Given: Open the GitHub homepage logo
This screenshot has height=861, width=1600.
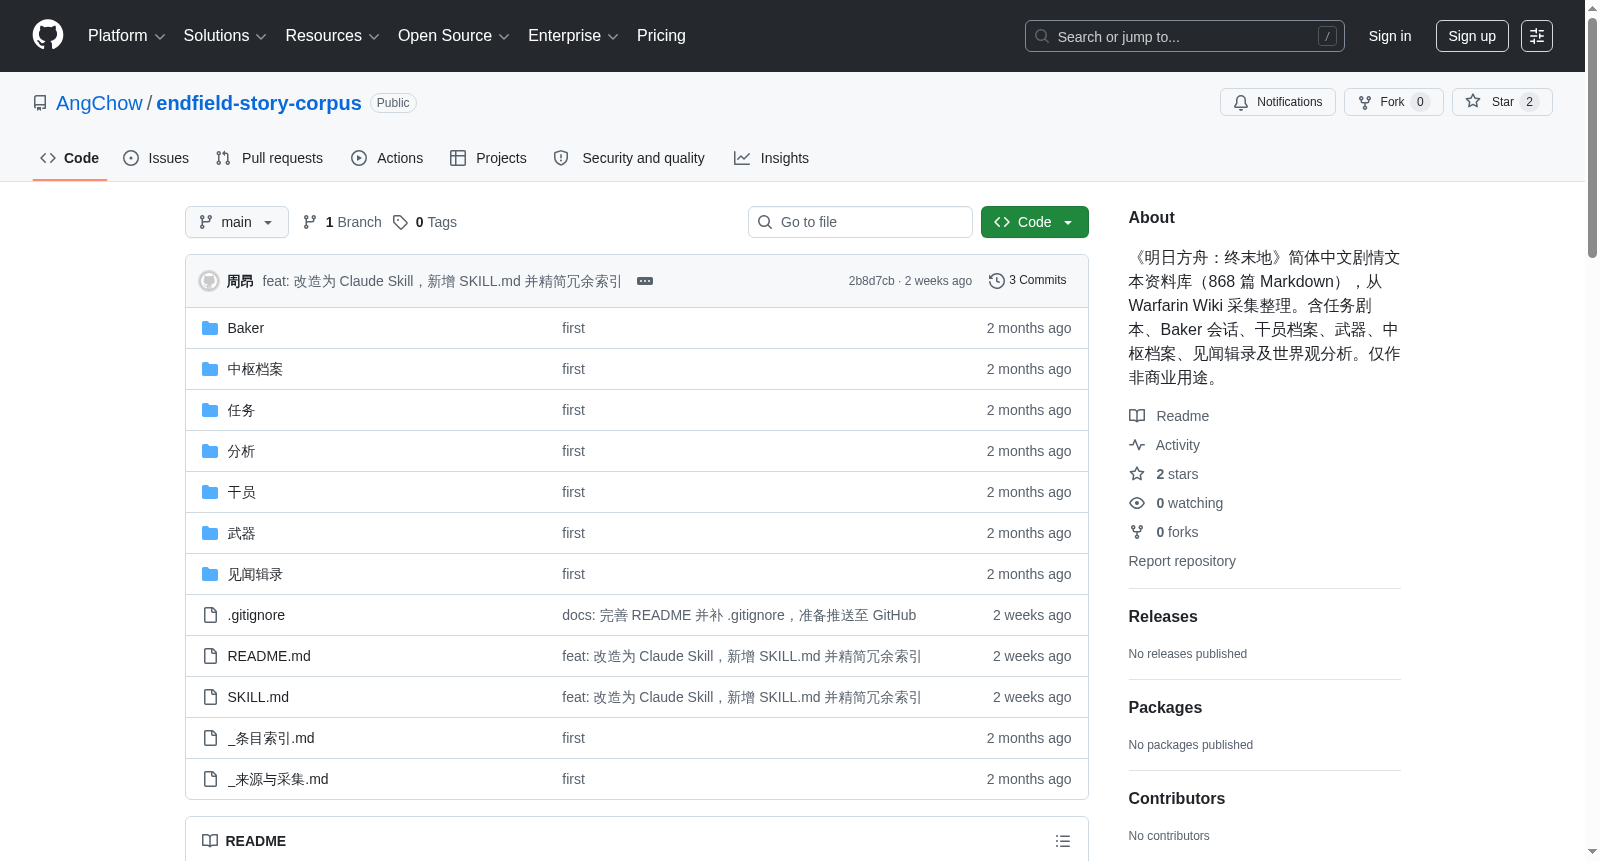Looking at the screenshot, I should tap(48, 36).
